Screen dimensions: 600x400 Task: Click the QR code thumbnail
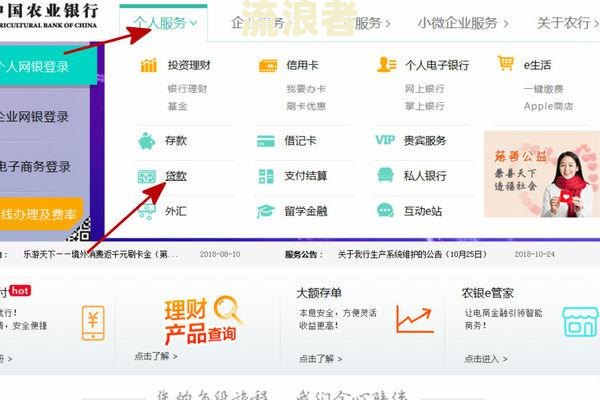pos(80,229)
